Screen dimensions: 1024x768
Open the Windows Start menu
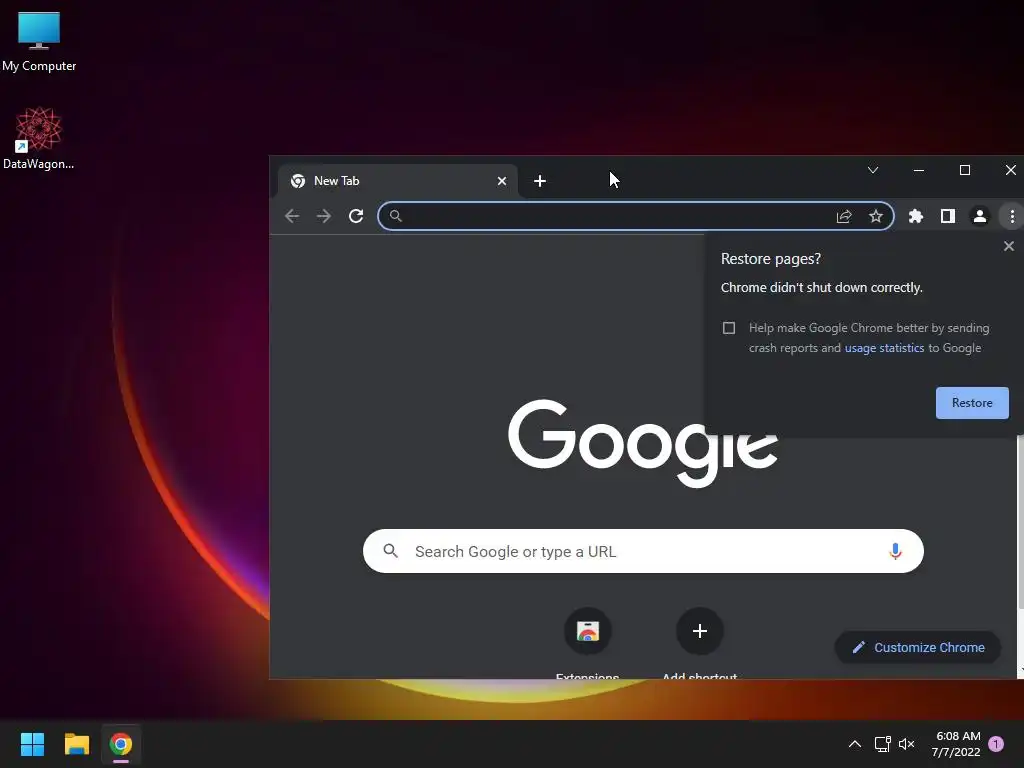(x=32, y=744)
